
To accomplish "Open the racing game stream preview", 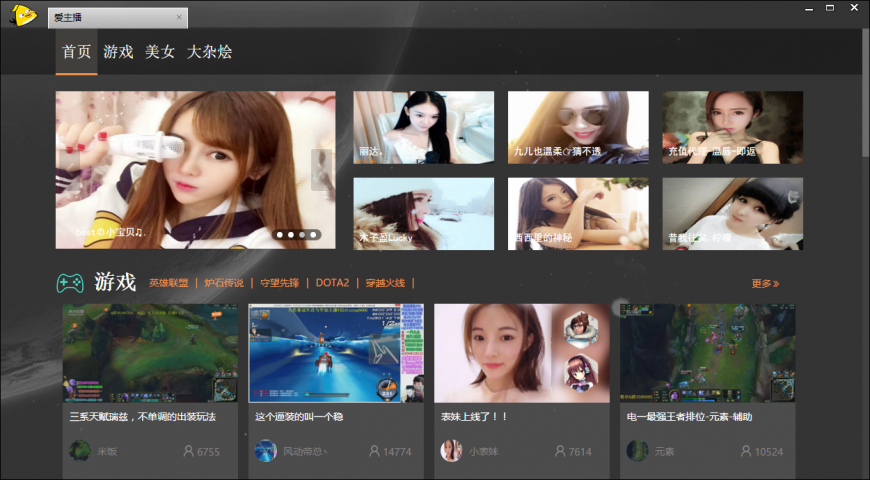I will [336, 353].
